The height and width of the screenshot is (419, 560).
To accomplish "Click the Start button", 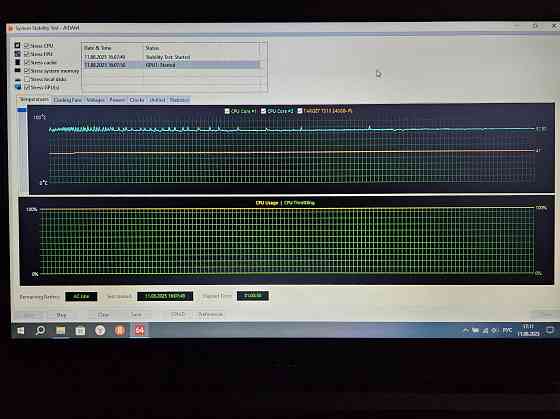I will (x=29, y=315).
